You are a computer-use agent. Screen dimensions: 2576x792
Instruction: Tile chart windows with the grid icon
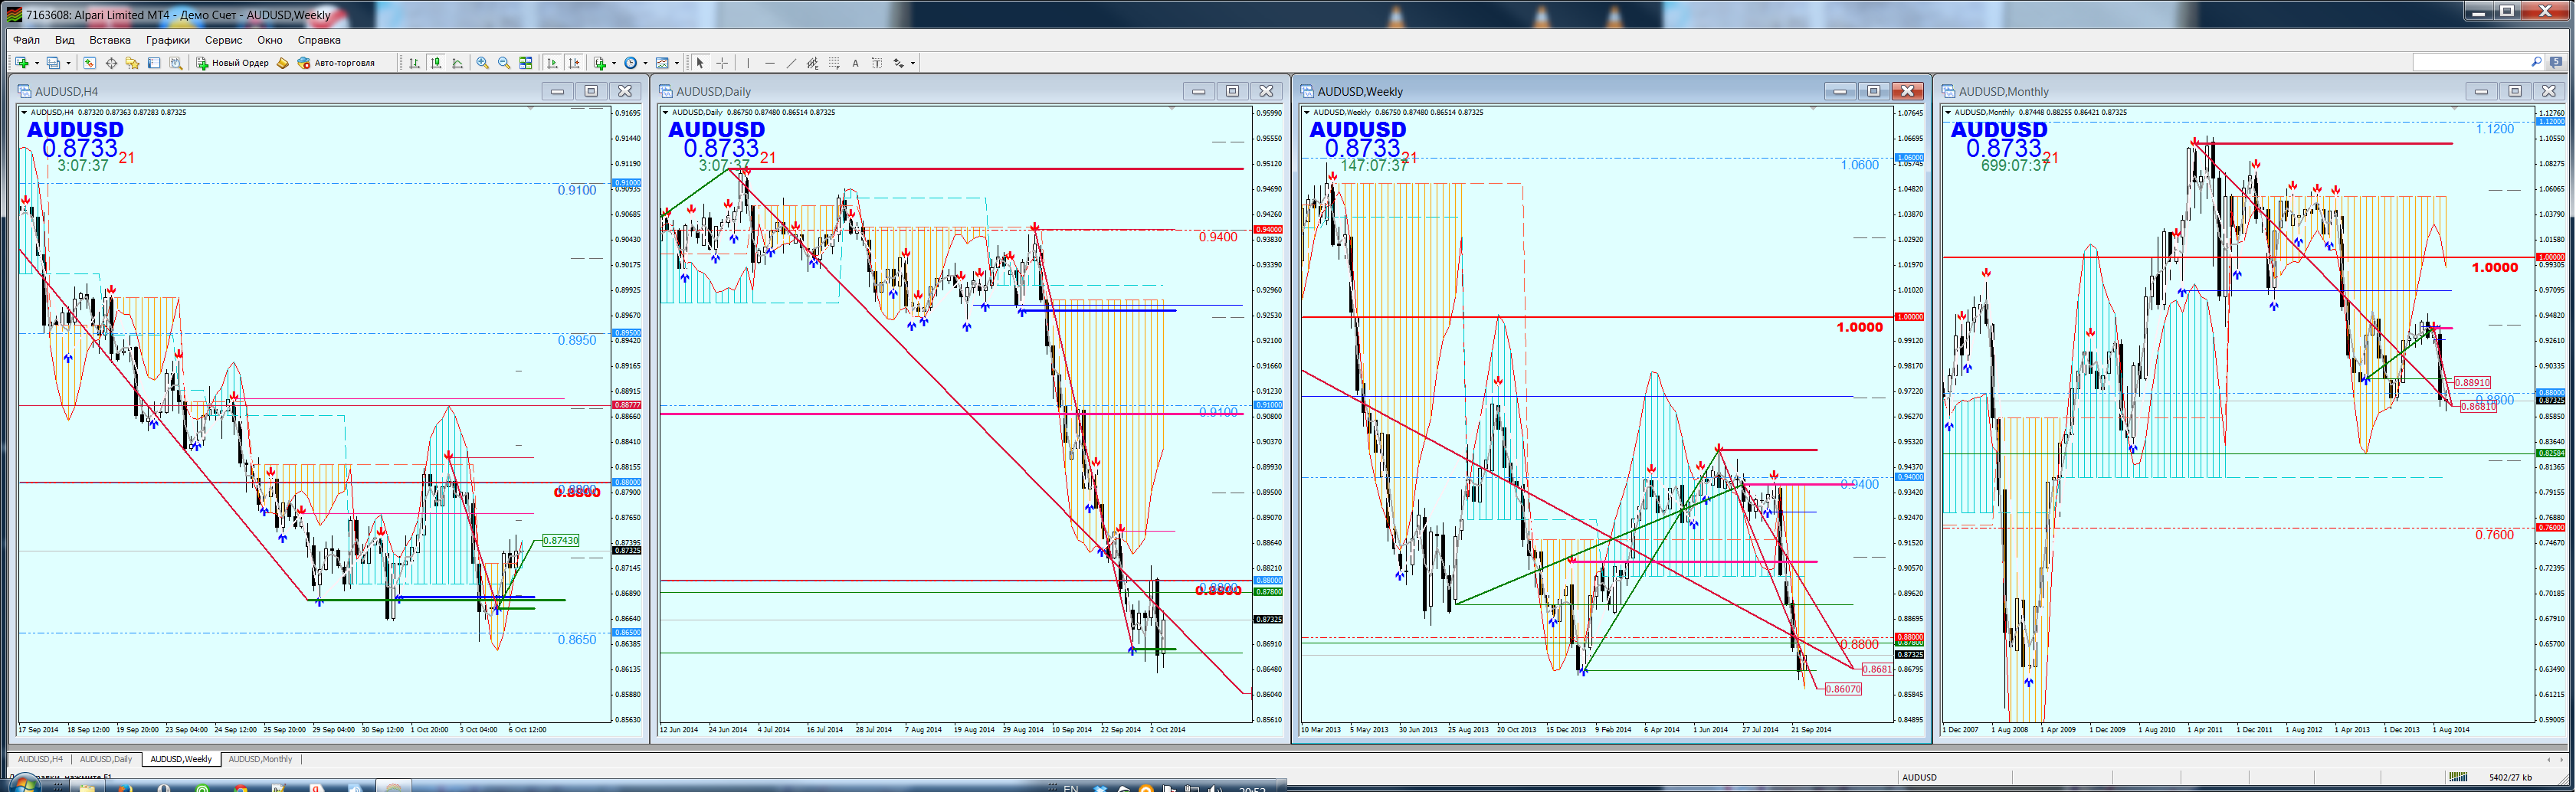[x=526, y=63]
